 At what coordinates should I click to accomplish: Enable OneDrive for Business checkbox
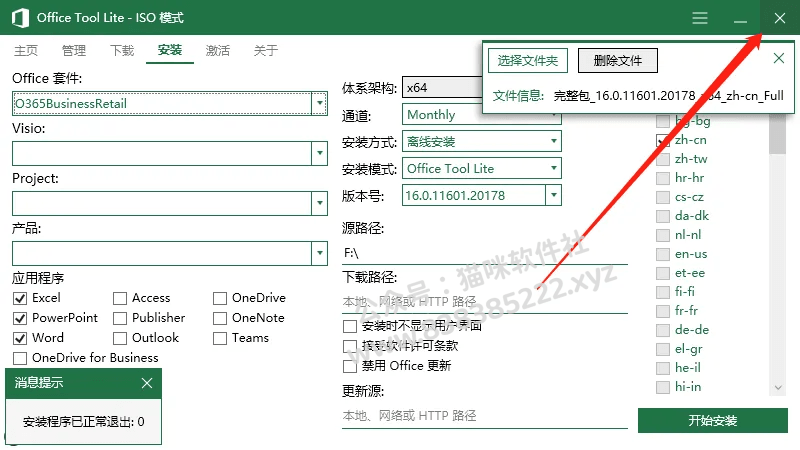click(20, 358)
